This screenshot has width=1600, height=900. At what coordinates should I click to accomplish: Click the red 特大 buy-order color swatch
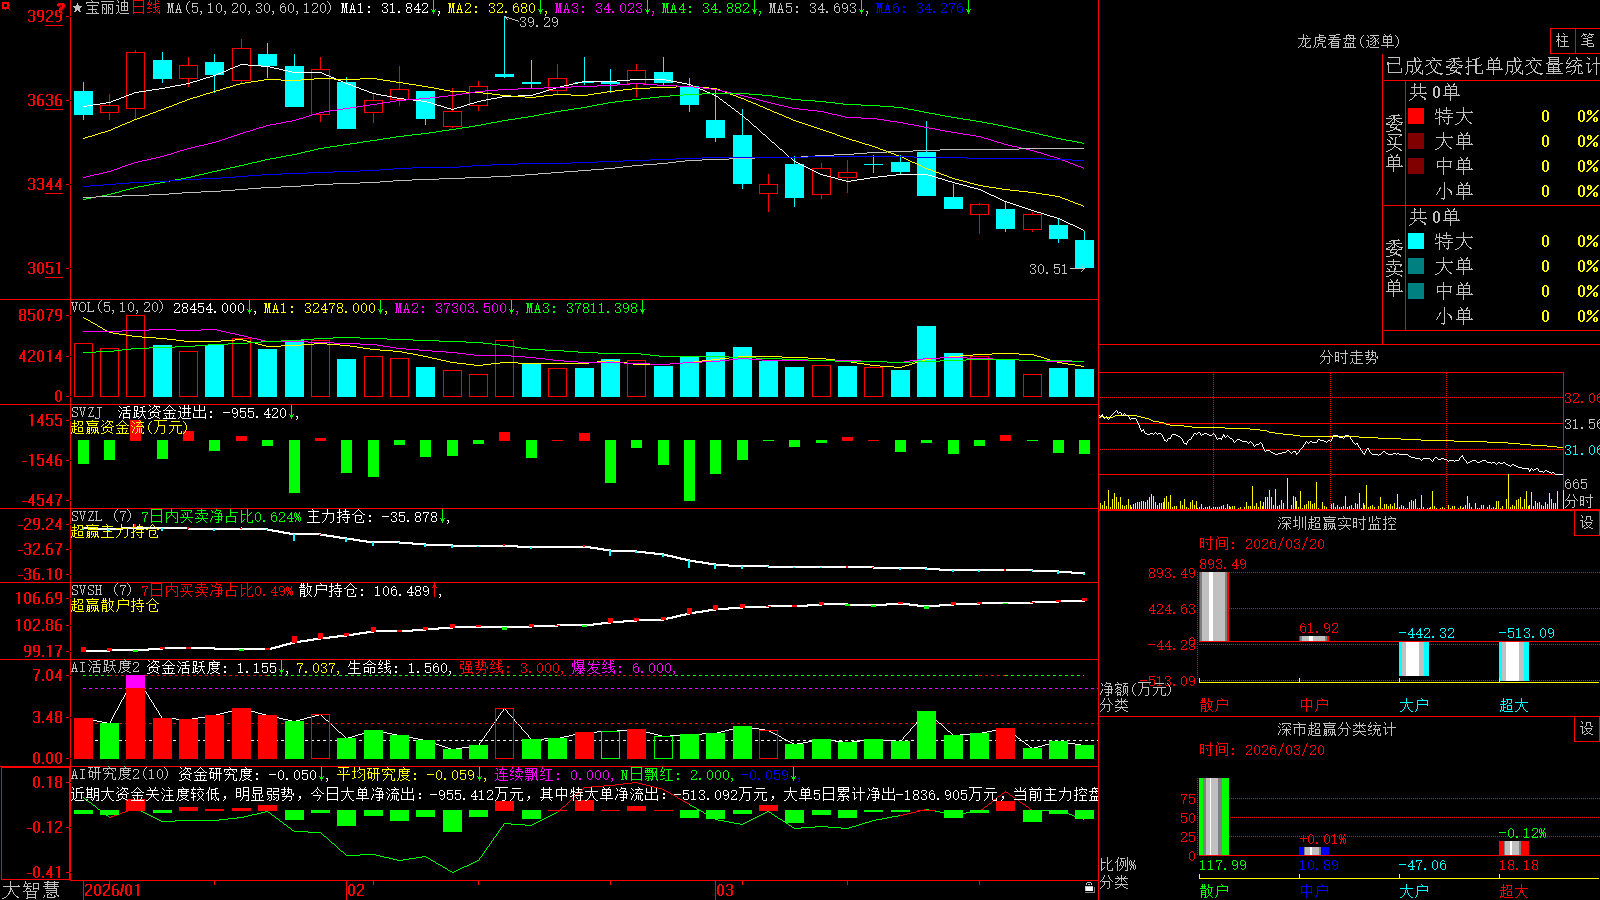(x=1416, y=116)
